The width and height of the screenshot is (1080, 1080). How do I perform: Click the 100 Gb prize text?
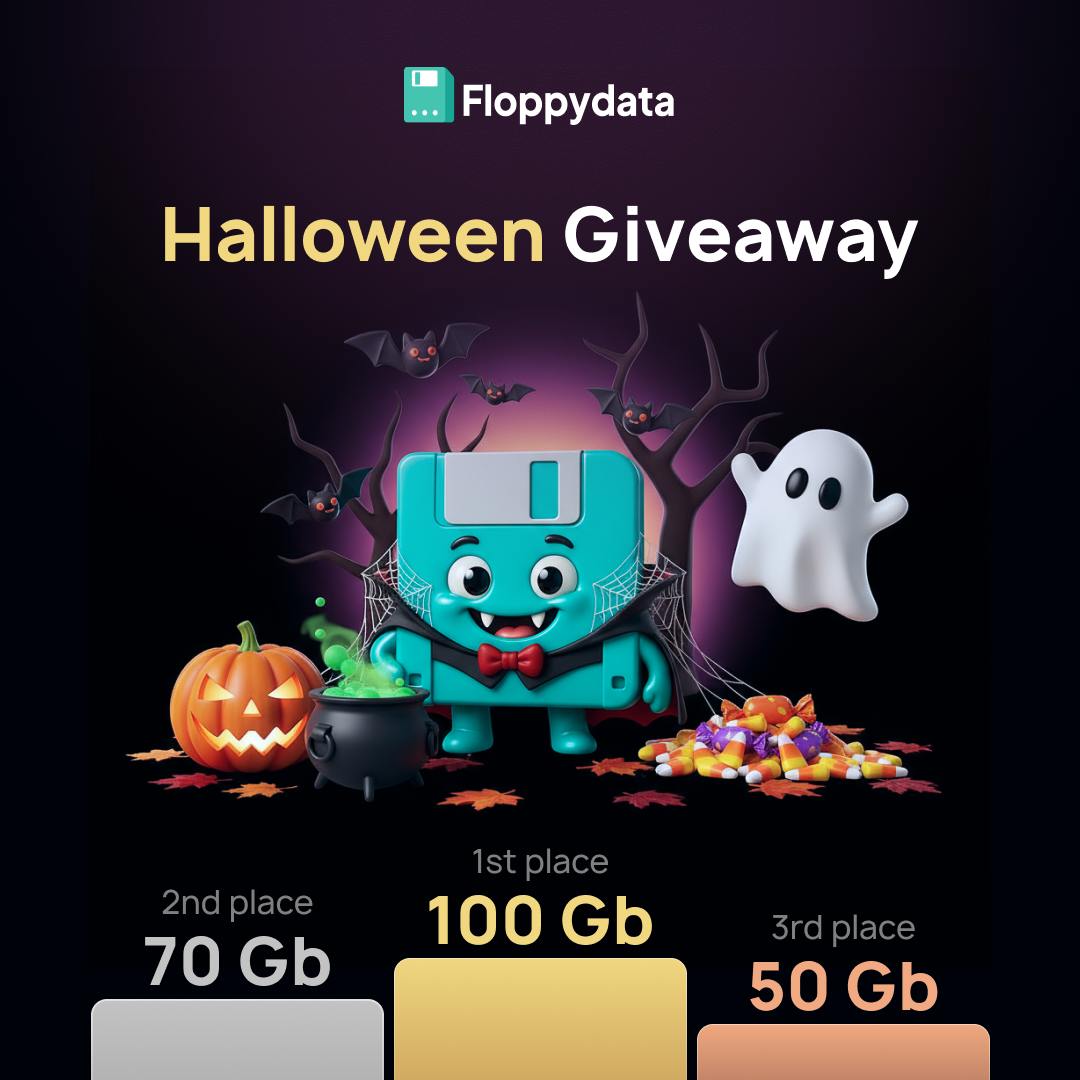point(540,921)
